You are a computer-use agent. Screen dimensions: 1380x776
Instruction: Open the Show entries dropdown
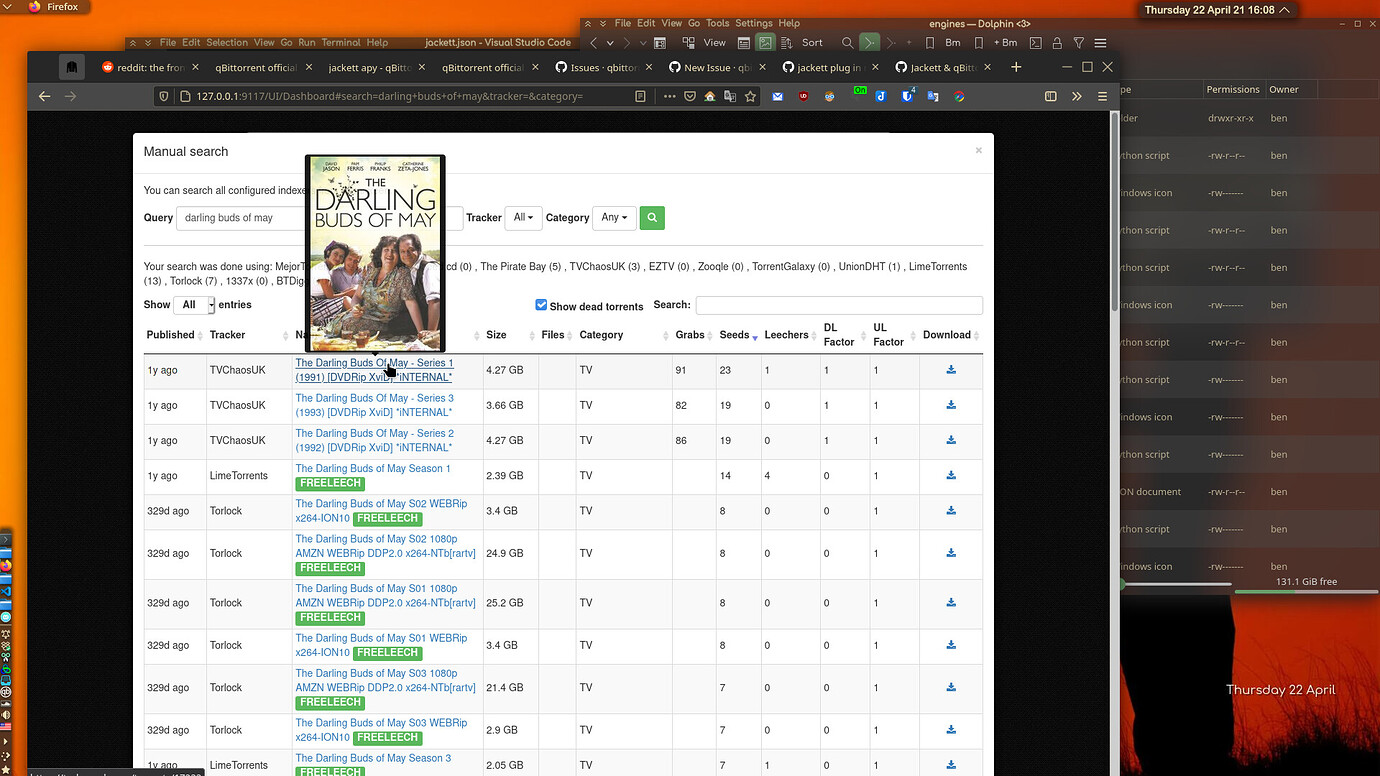(194, 305)
